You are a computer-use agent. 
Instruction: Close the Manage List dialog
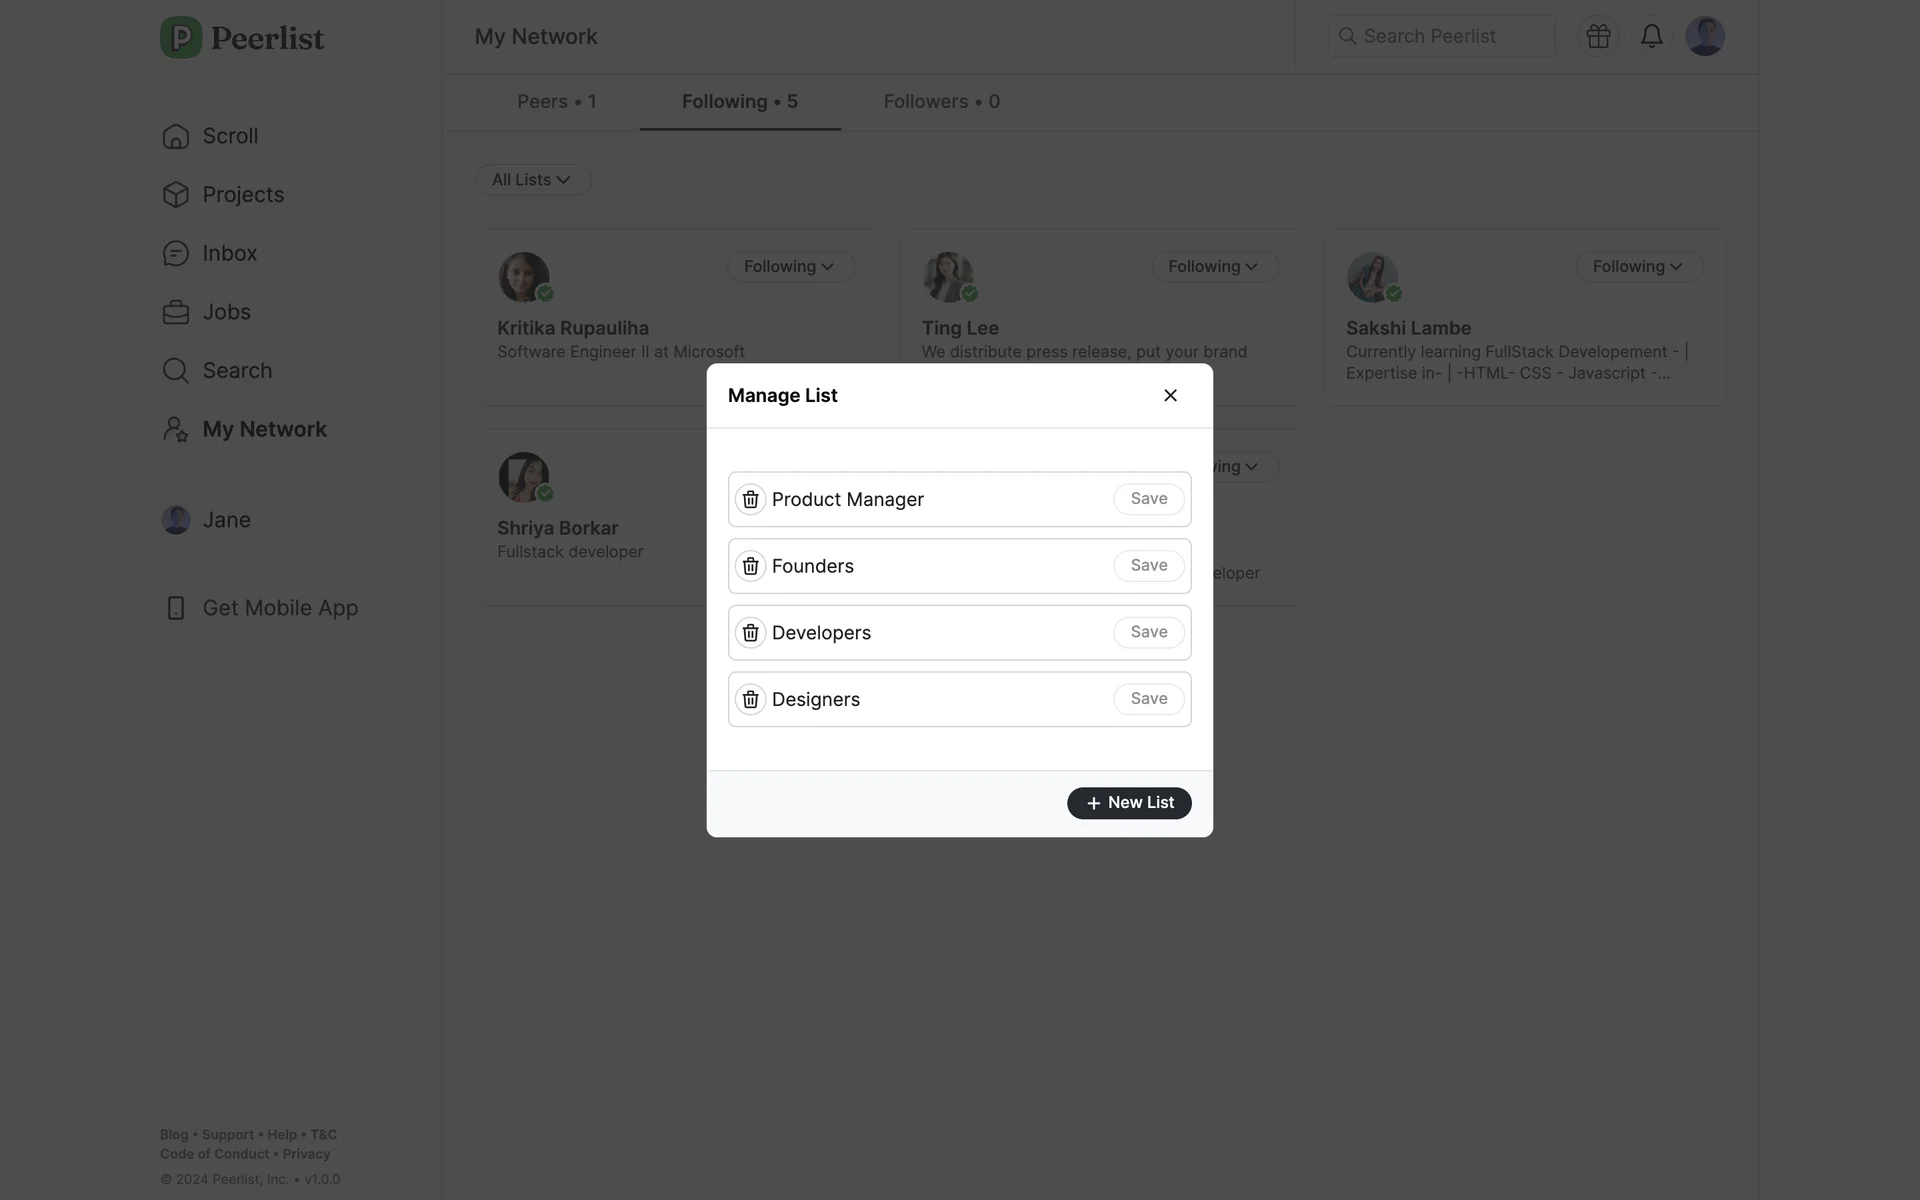(x=1170, y=396)
